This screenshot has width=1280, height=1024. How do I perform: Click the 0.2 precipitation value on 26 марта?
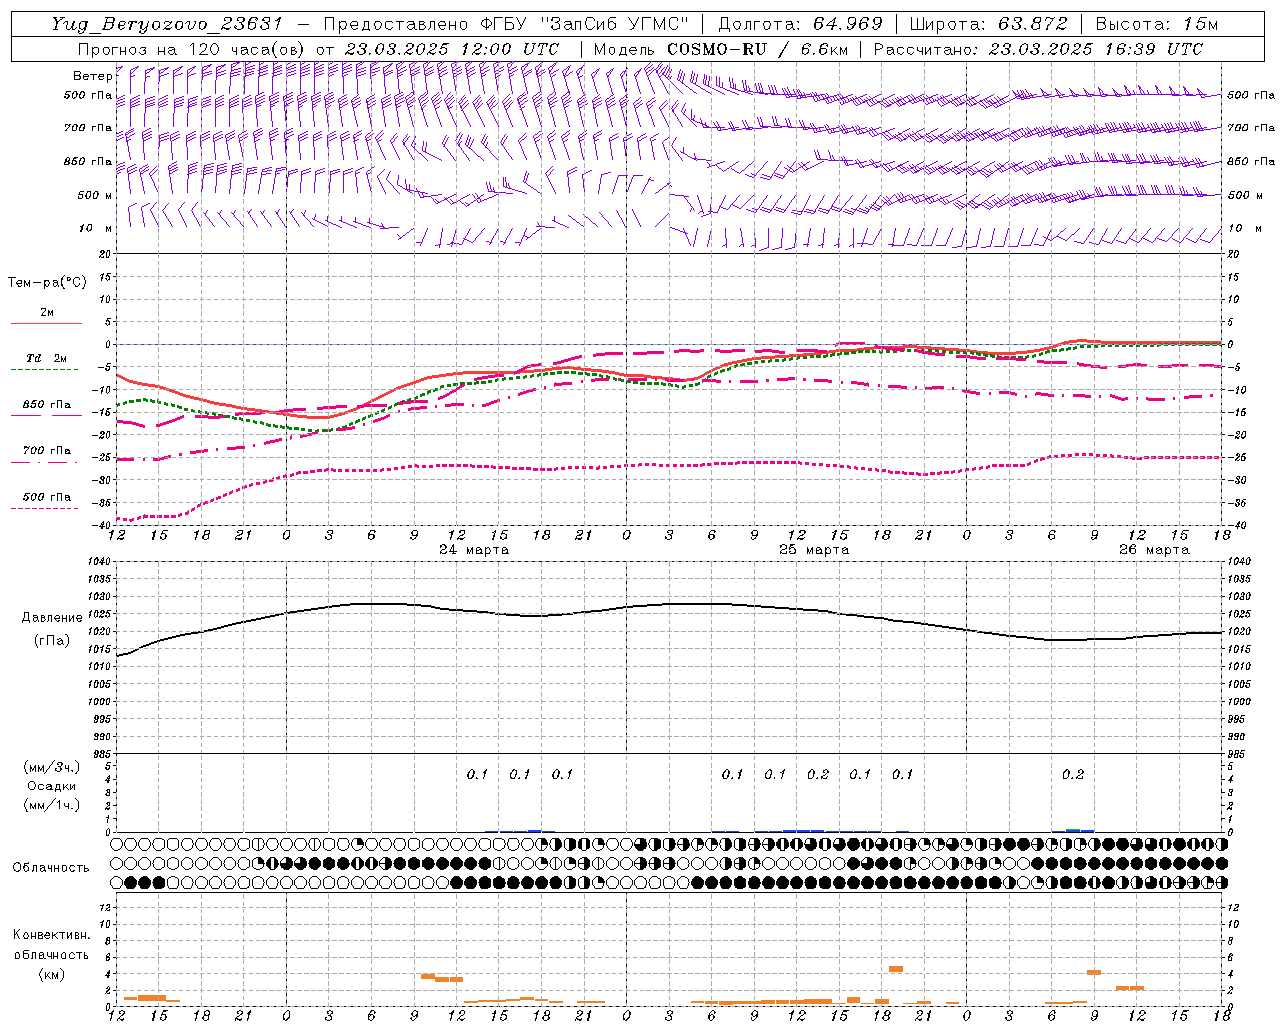coord(1073,774)
